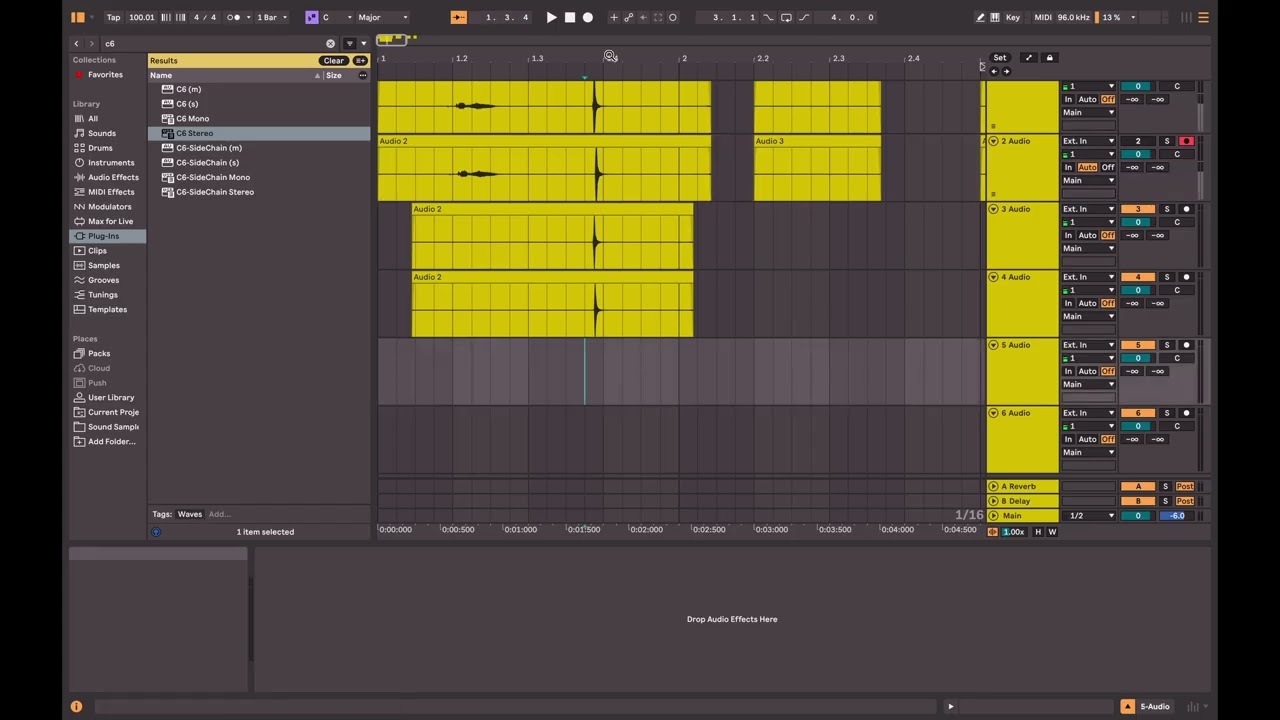The width and height of the screenshot is (1280, 720).
Task: Open the Main output dropdown on 4 Audio
Action: point(1088,316)
